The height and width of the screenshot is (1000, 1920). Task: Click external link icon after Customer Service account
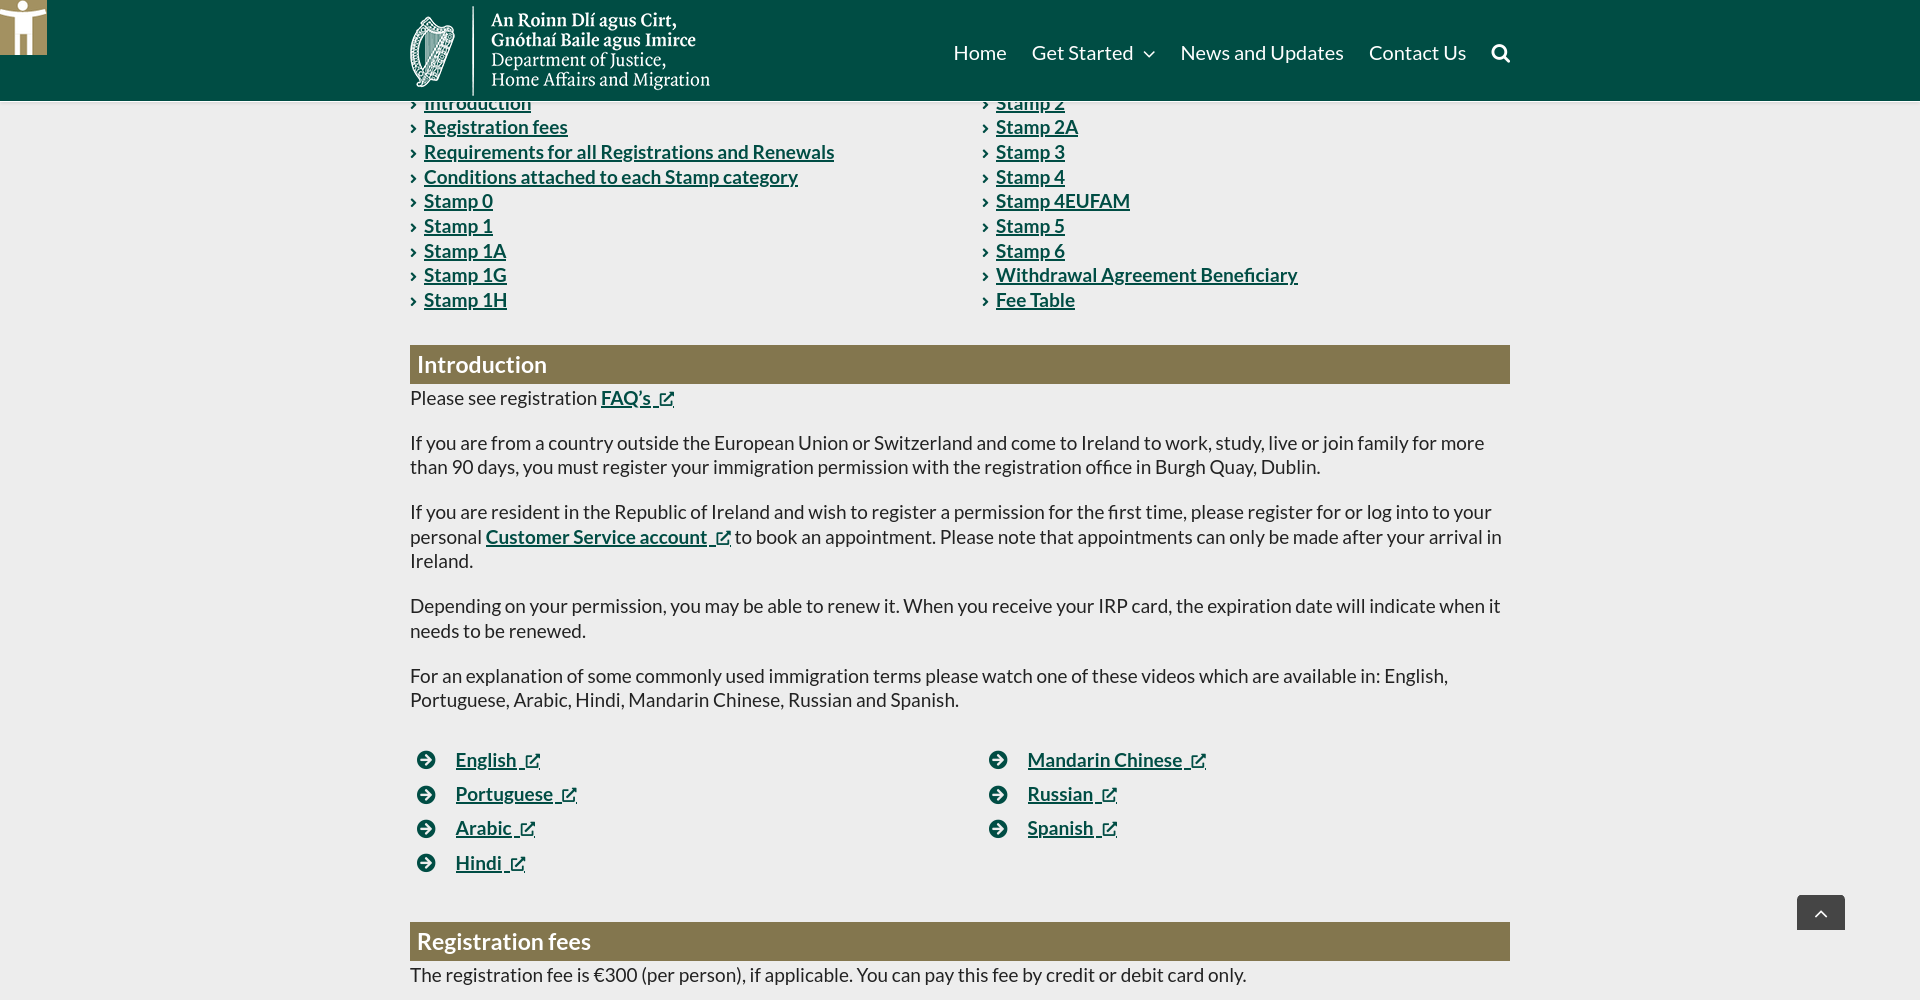(723, 538)
